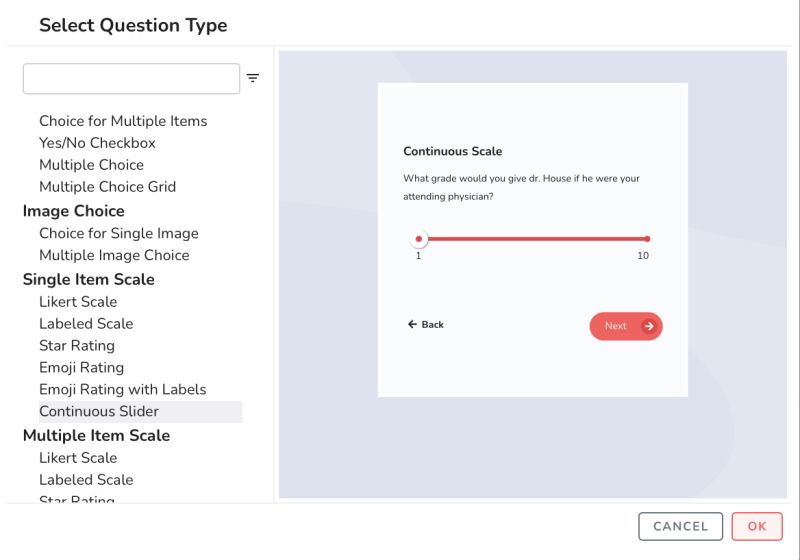
Task: Select Choice for Single Image
Action: (118, 233)
